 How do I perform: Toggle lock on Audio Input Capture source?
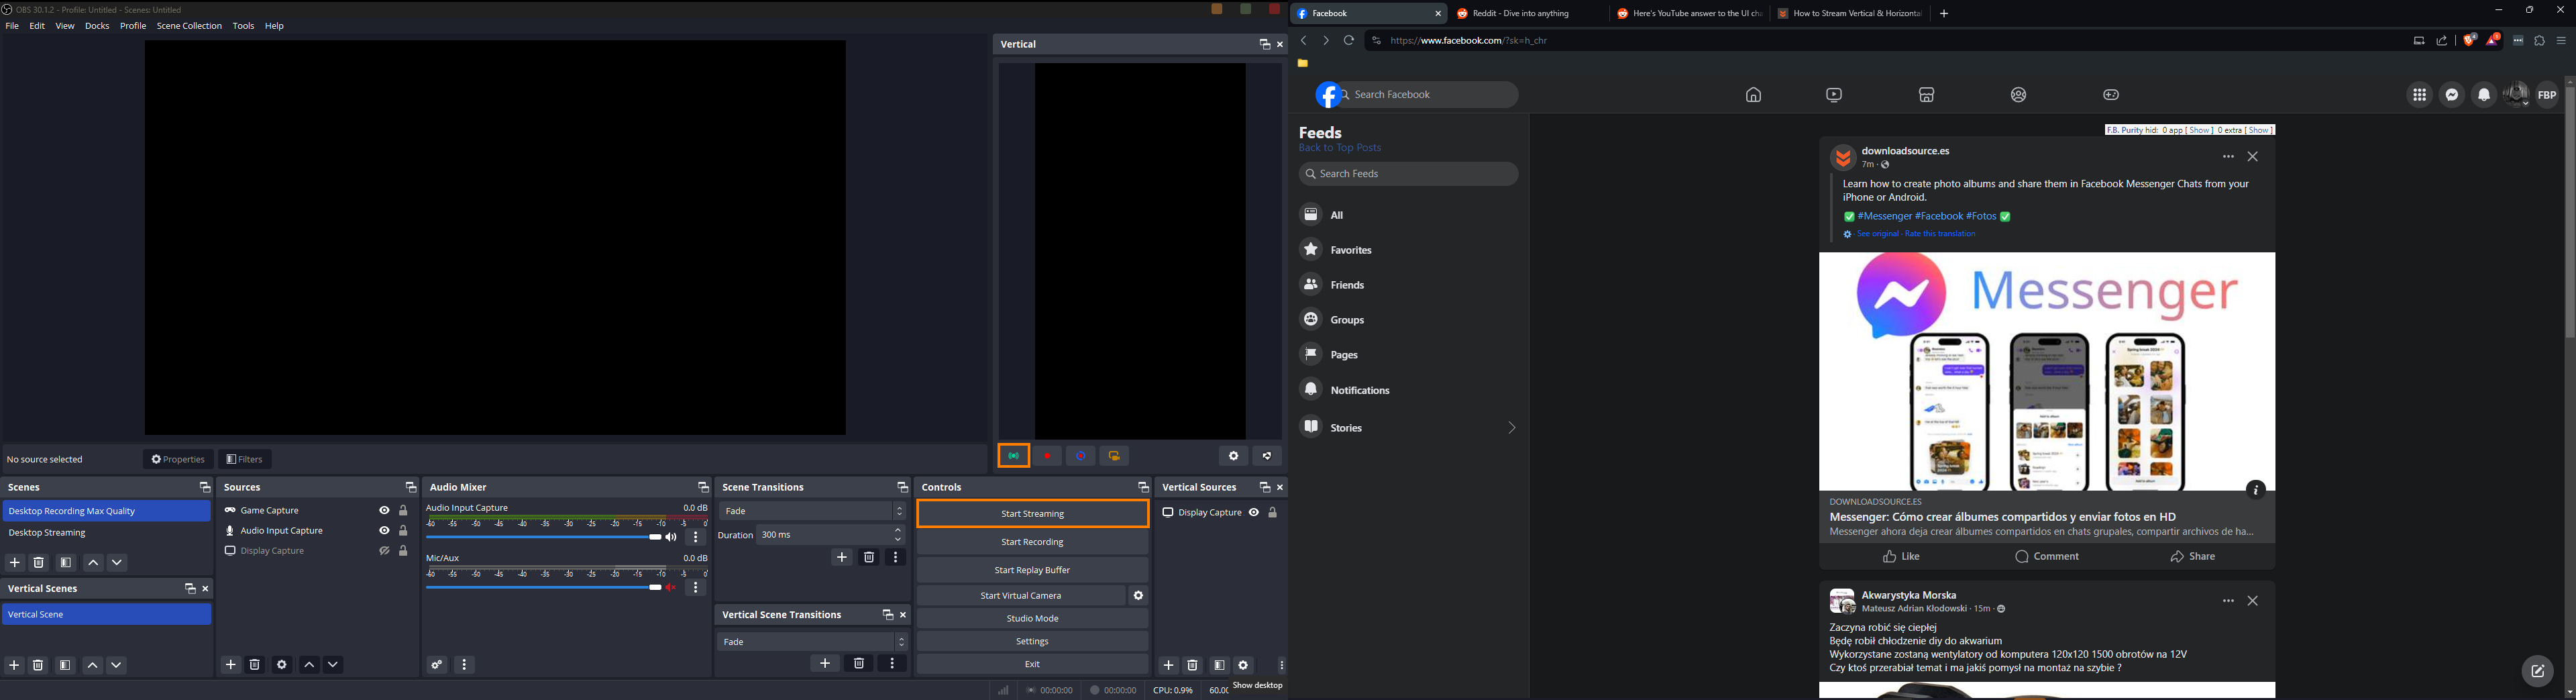(x=404, y=531)
